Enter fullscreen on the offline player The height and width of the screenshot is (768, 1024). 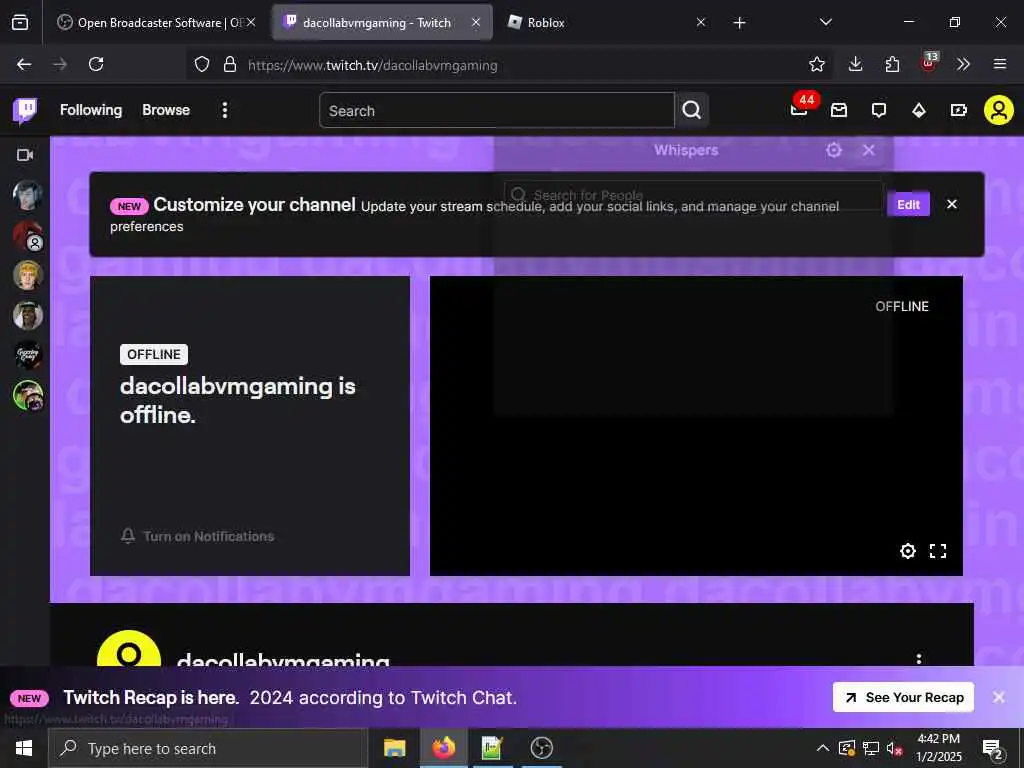(x=938, y=551)
